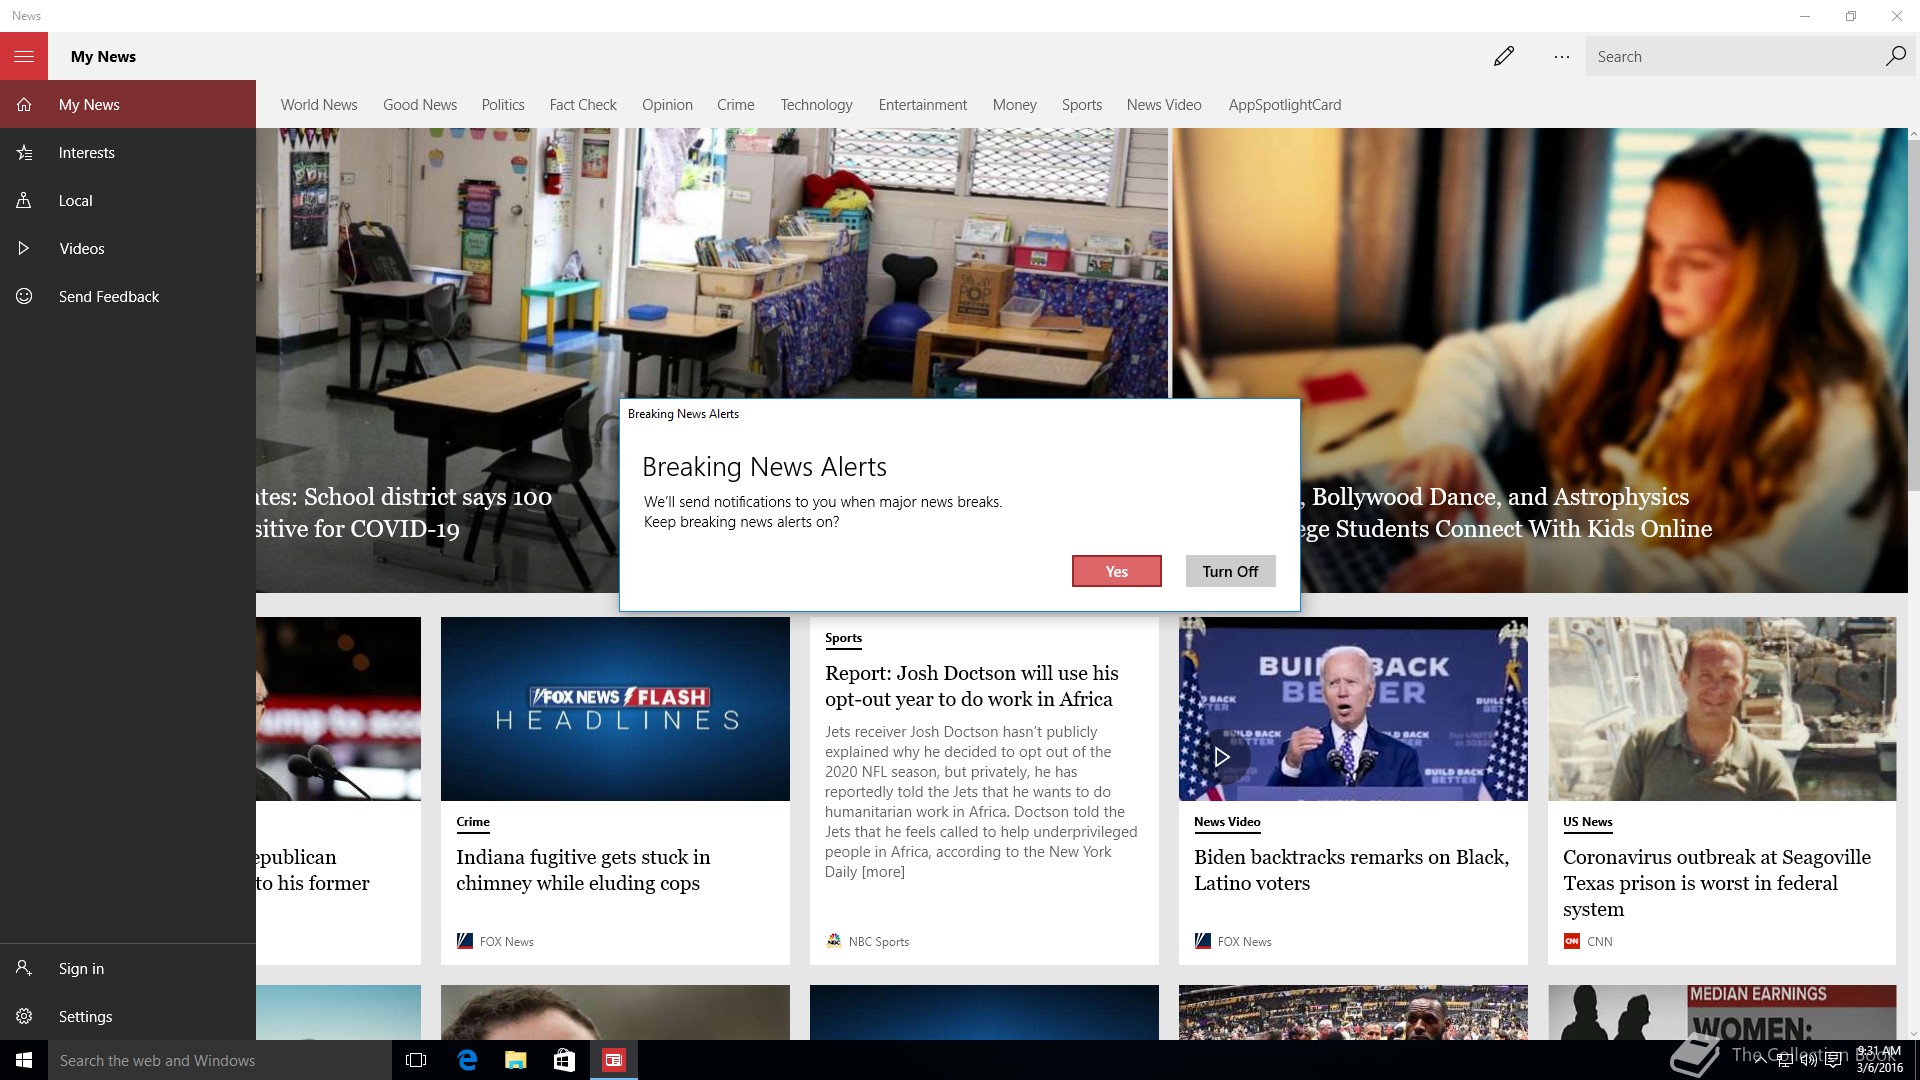The width and height of the screenshot is (1920, 1080).
Task: Click the Sports category label on card
Action: (x=843, y=638)
